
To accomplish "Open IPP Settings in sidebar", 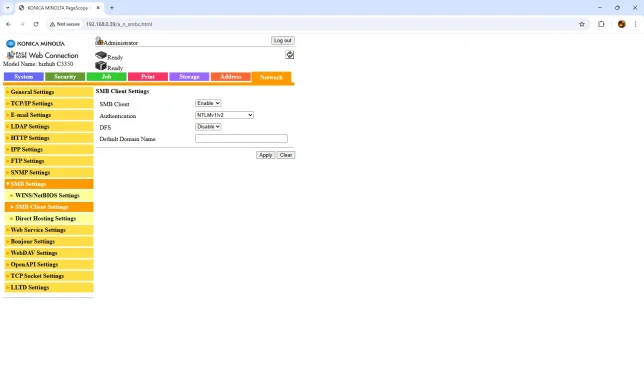I will pos(49,149).
